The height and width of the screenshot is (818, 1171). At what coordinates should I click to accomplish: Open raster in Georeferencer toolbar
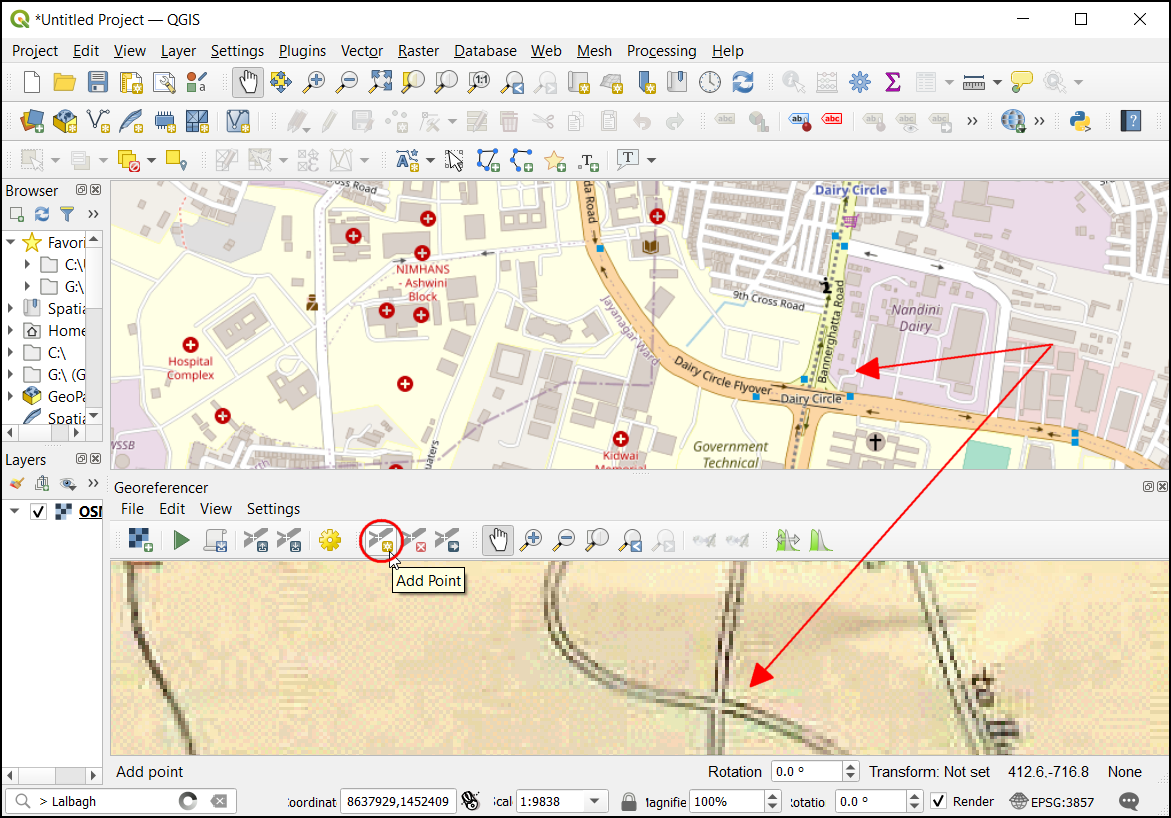(x=140, y=539)
